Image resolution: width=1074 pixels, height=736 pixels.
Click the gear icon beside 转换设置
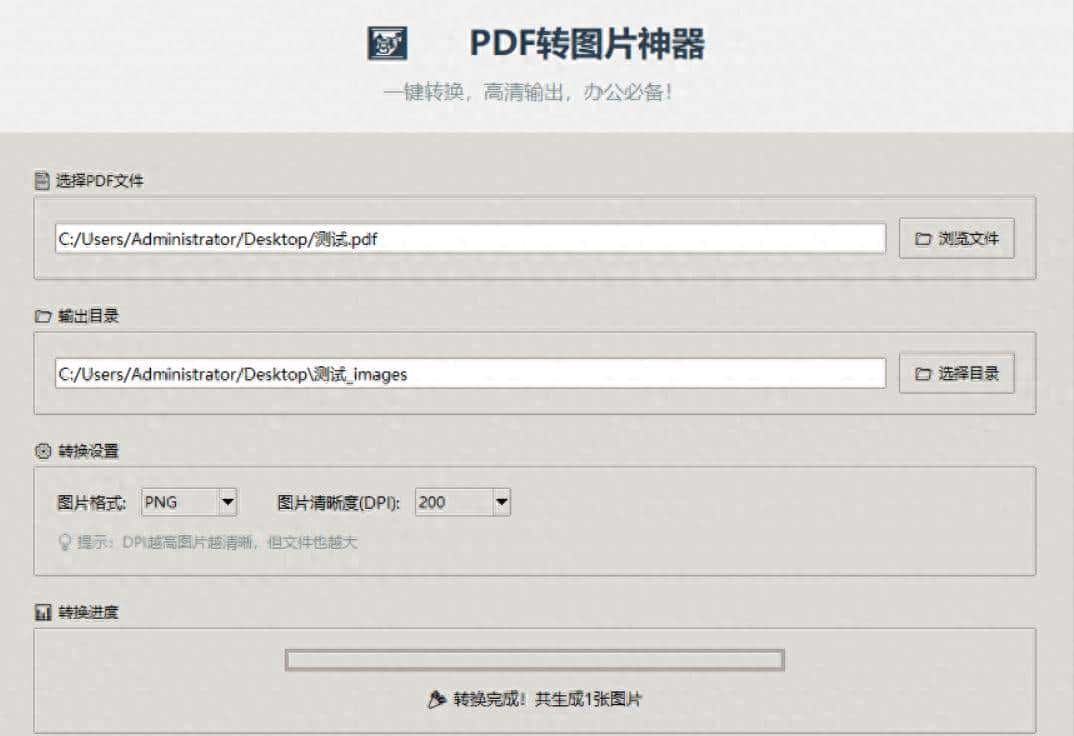42,451
